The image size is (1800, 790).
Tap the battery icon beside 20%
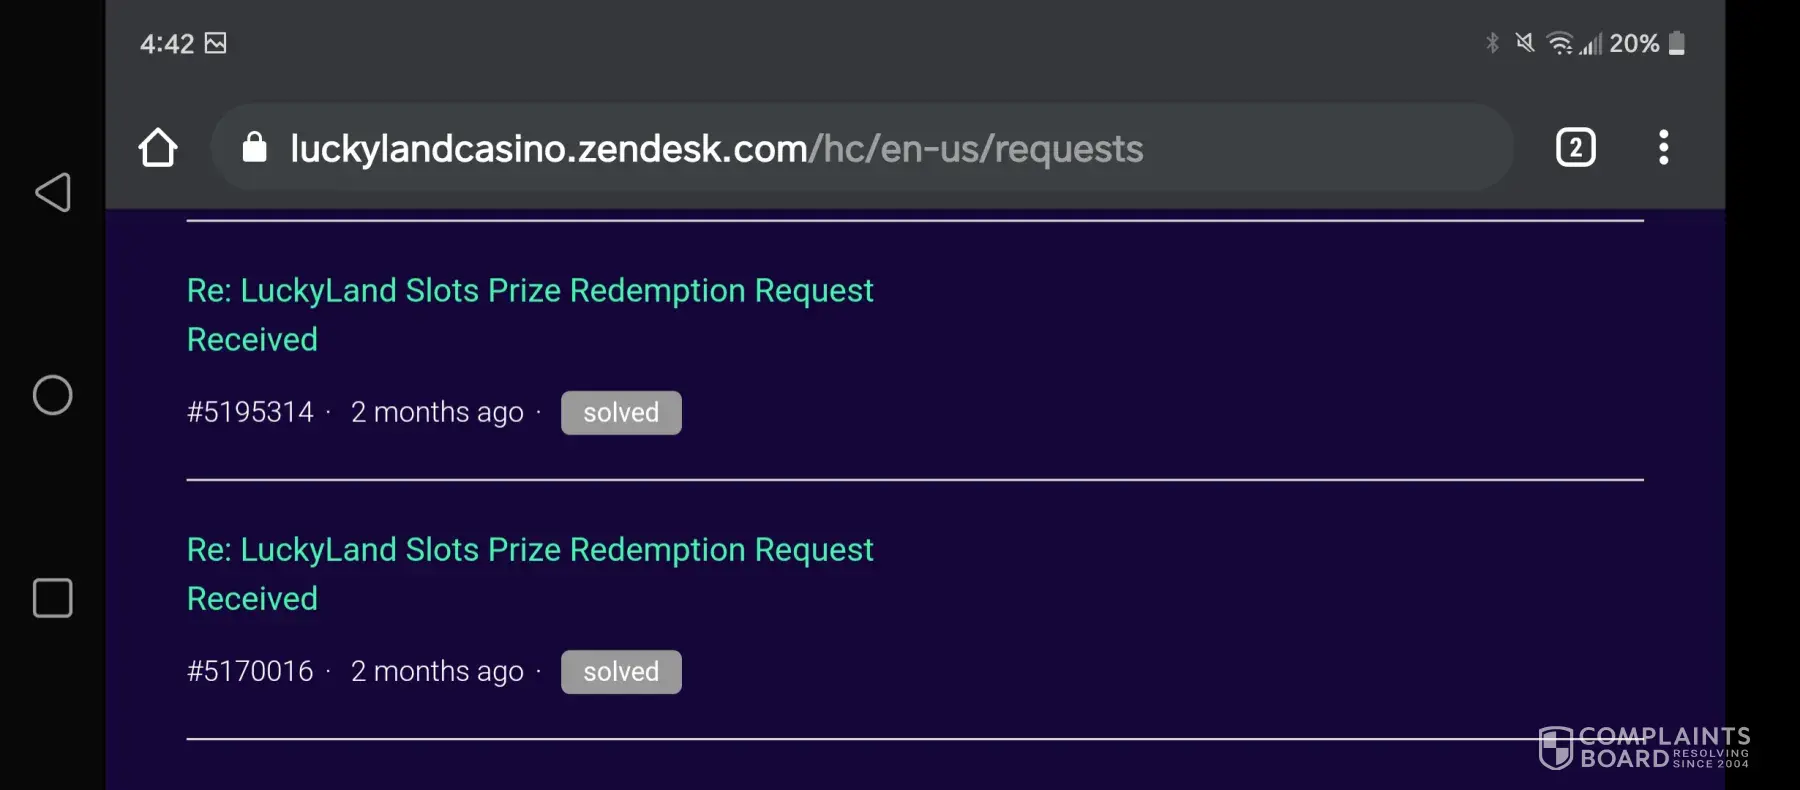(1677, 43)
